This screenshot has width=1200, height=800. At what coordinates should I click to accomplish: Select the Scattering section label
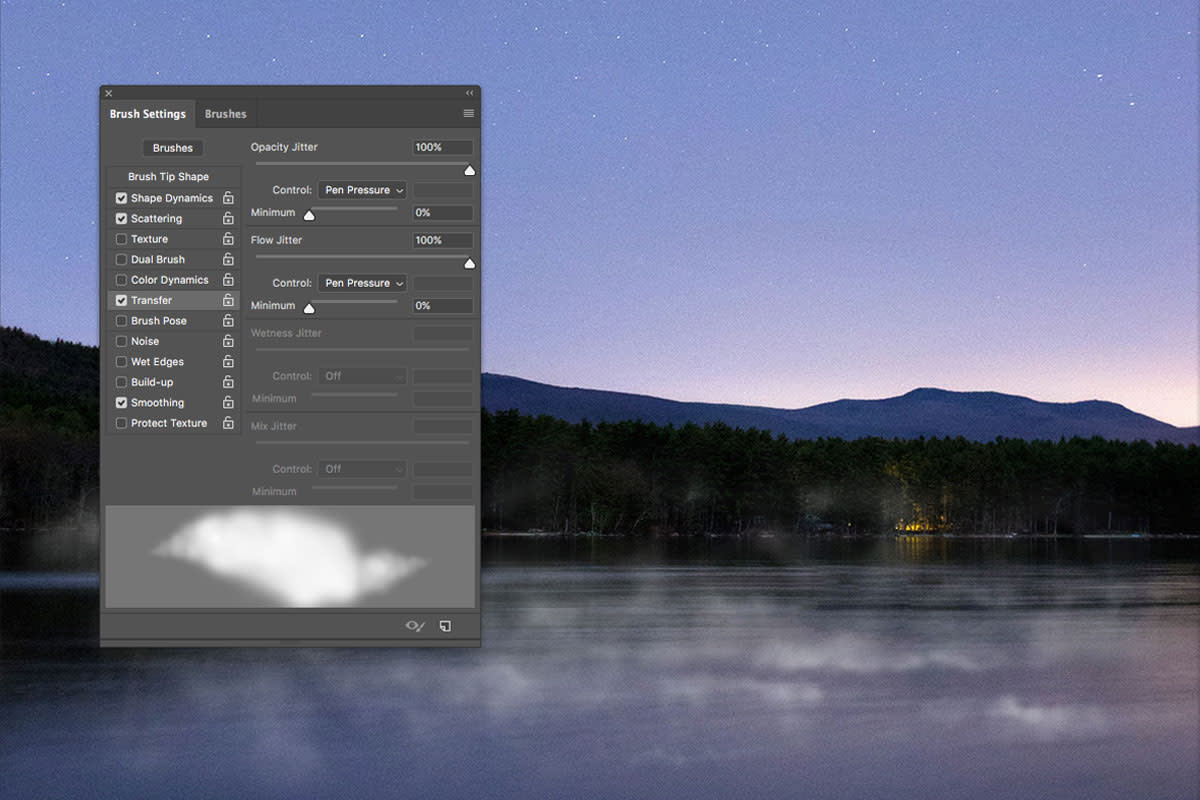pyautogui.click(x=156, y=218)
